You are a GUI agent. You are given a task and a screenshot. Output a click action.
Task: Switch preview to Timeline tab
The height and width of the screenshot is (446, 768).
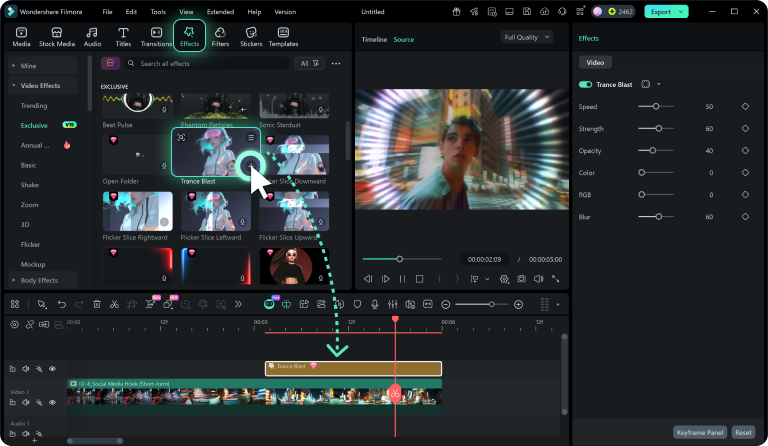pos(374,40)
